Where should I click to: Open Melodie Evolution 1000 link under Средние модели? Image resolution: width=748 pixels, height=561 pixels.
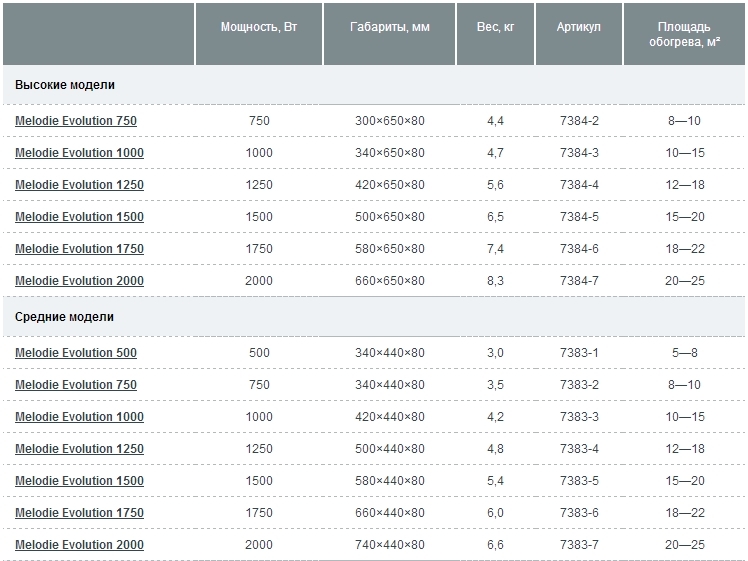[79, 416]
